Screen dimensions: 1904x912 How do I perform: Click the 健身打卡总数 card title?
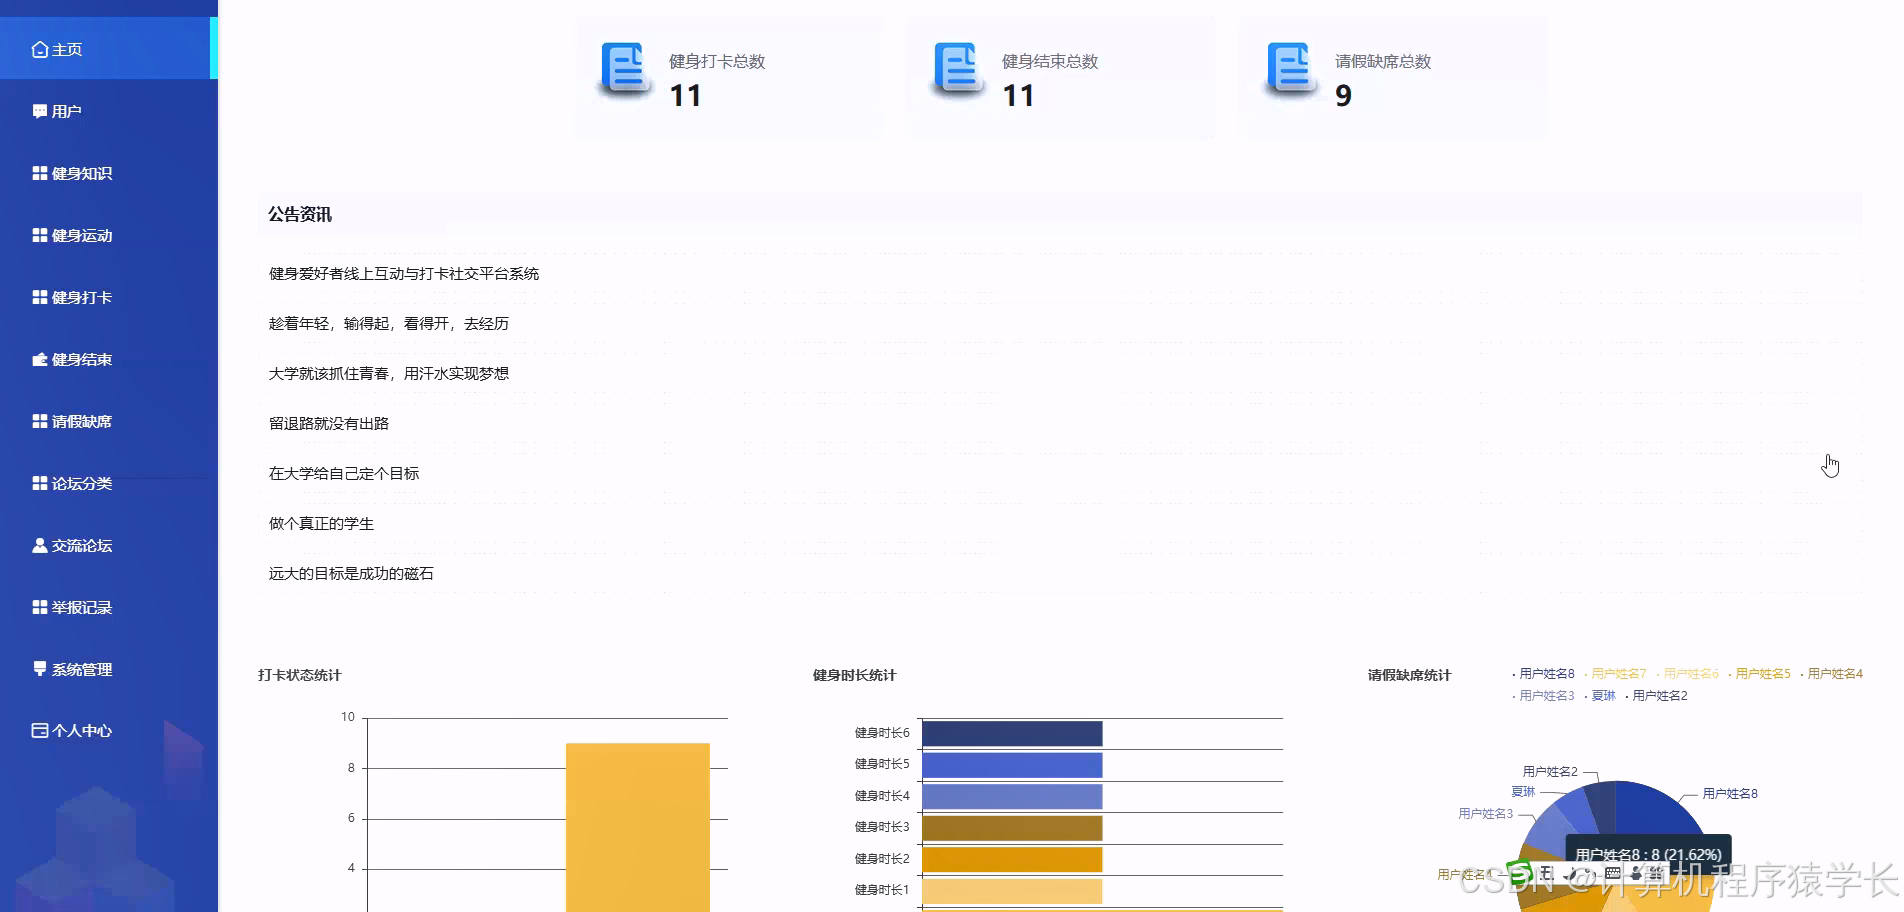click(717, 61)
